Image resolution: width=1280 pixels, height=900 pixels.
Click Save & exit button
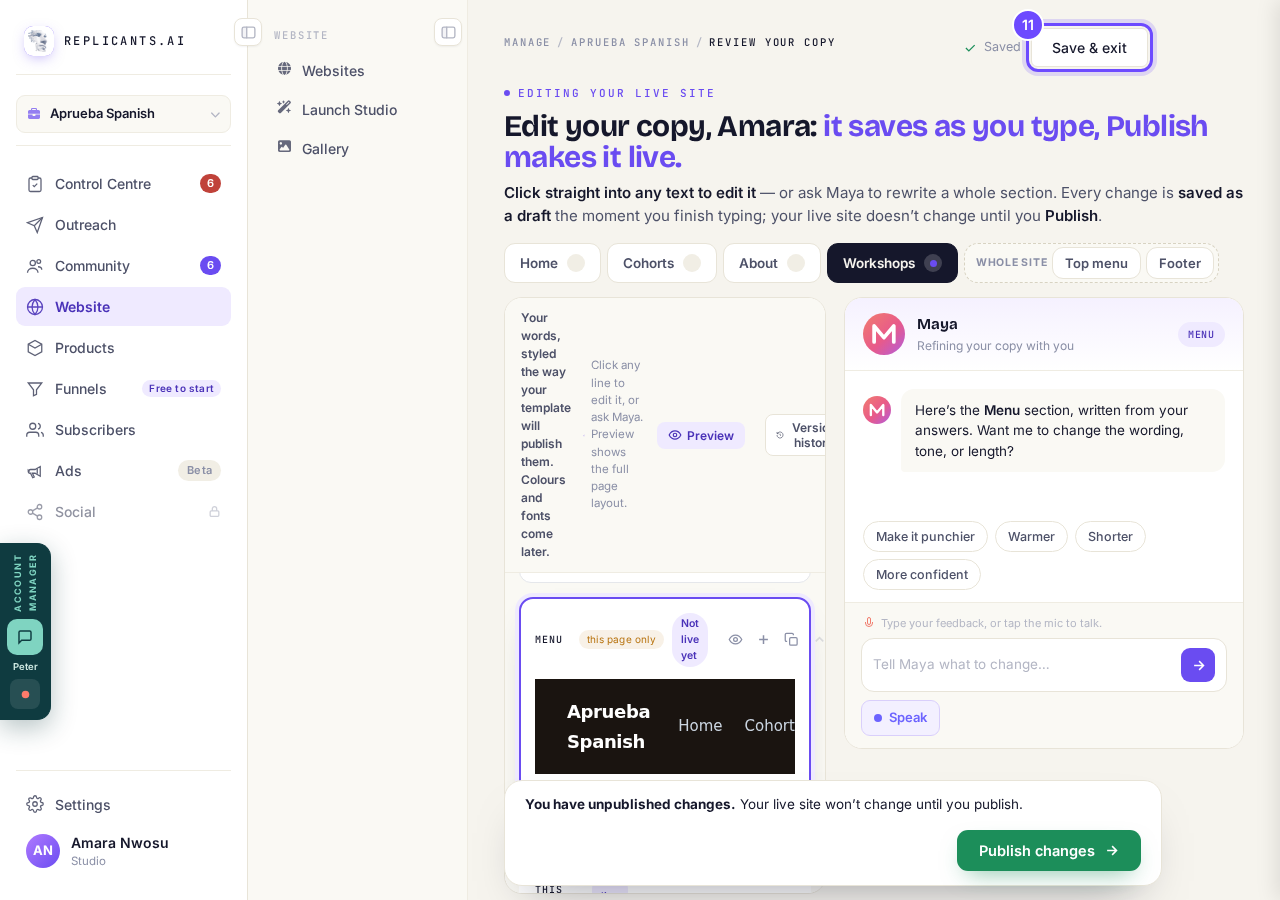[x=1089, y=48]
